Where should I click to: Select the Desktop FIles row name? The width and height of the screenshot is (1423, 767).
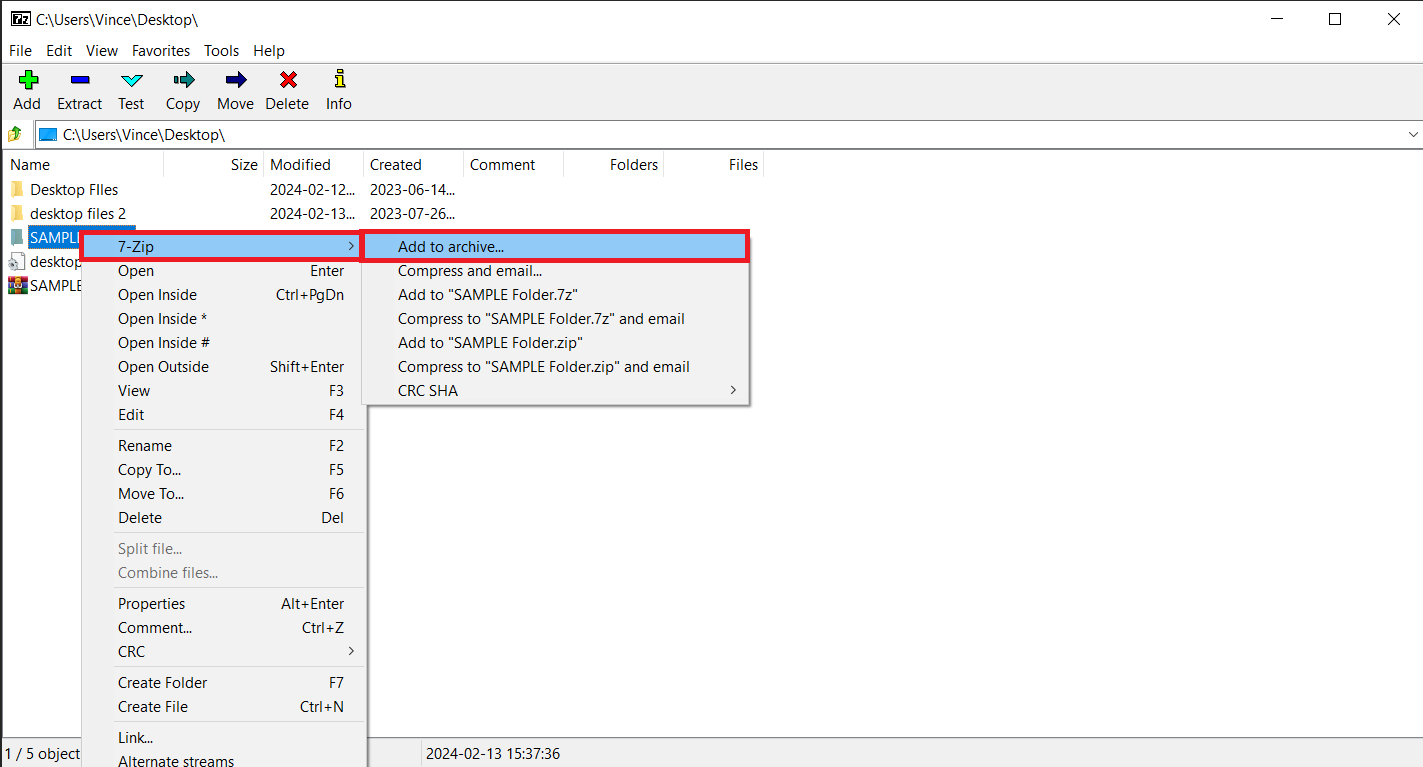[74, 189]
